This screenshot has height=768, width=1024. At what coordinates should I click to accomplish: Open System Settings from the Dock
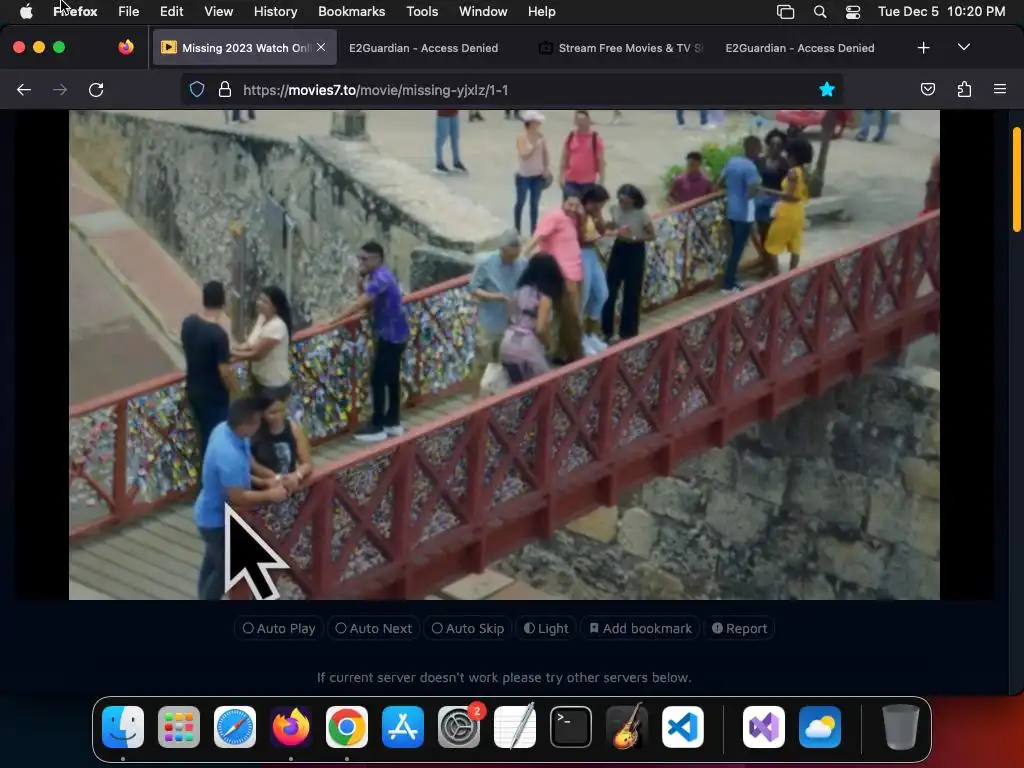459,727
